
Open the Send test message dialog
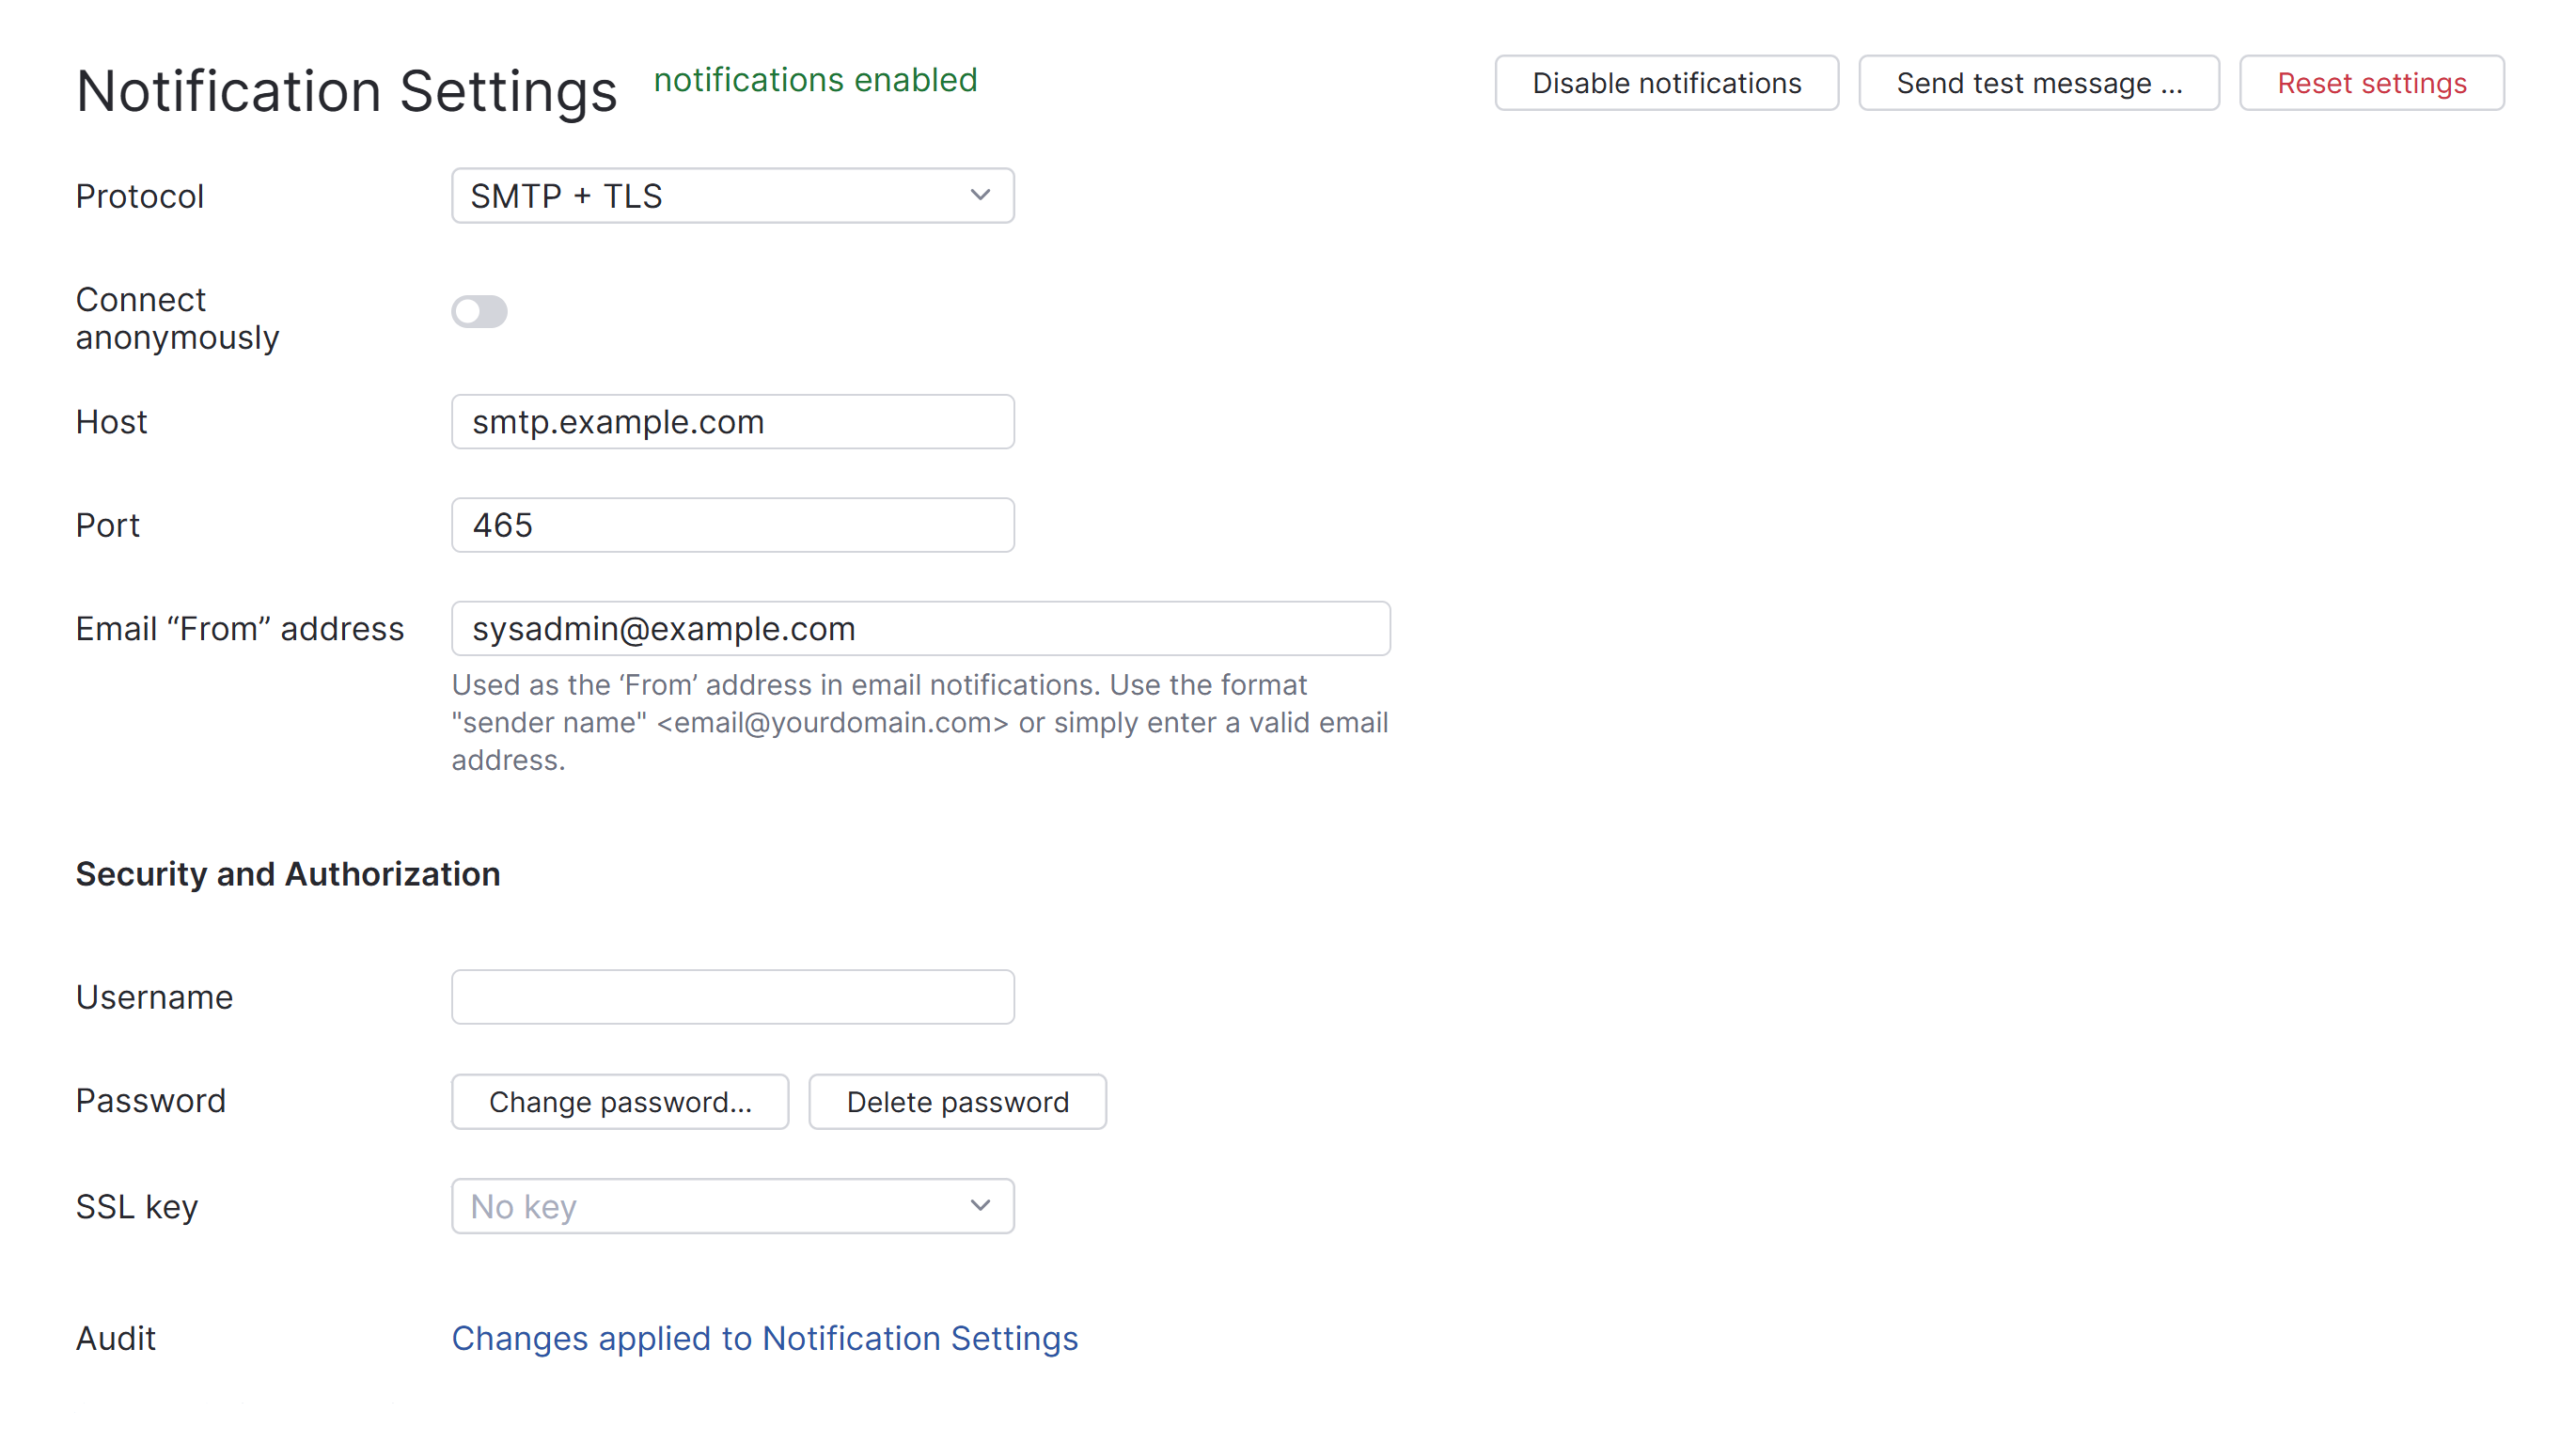click(x=2039, y=83)
